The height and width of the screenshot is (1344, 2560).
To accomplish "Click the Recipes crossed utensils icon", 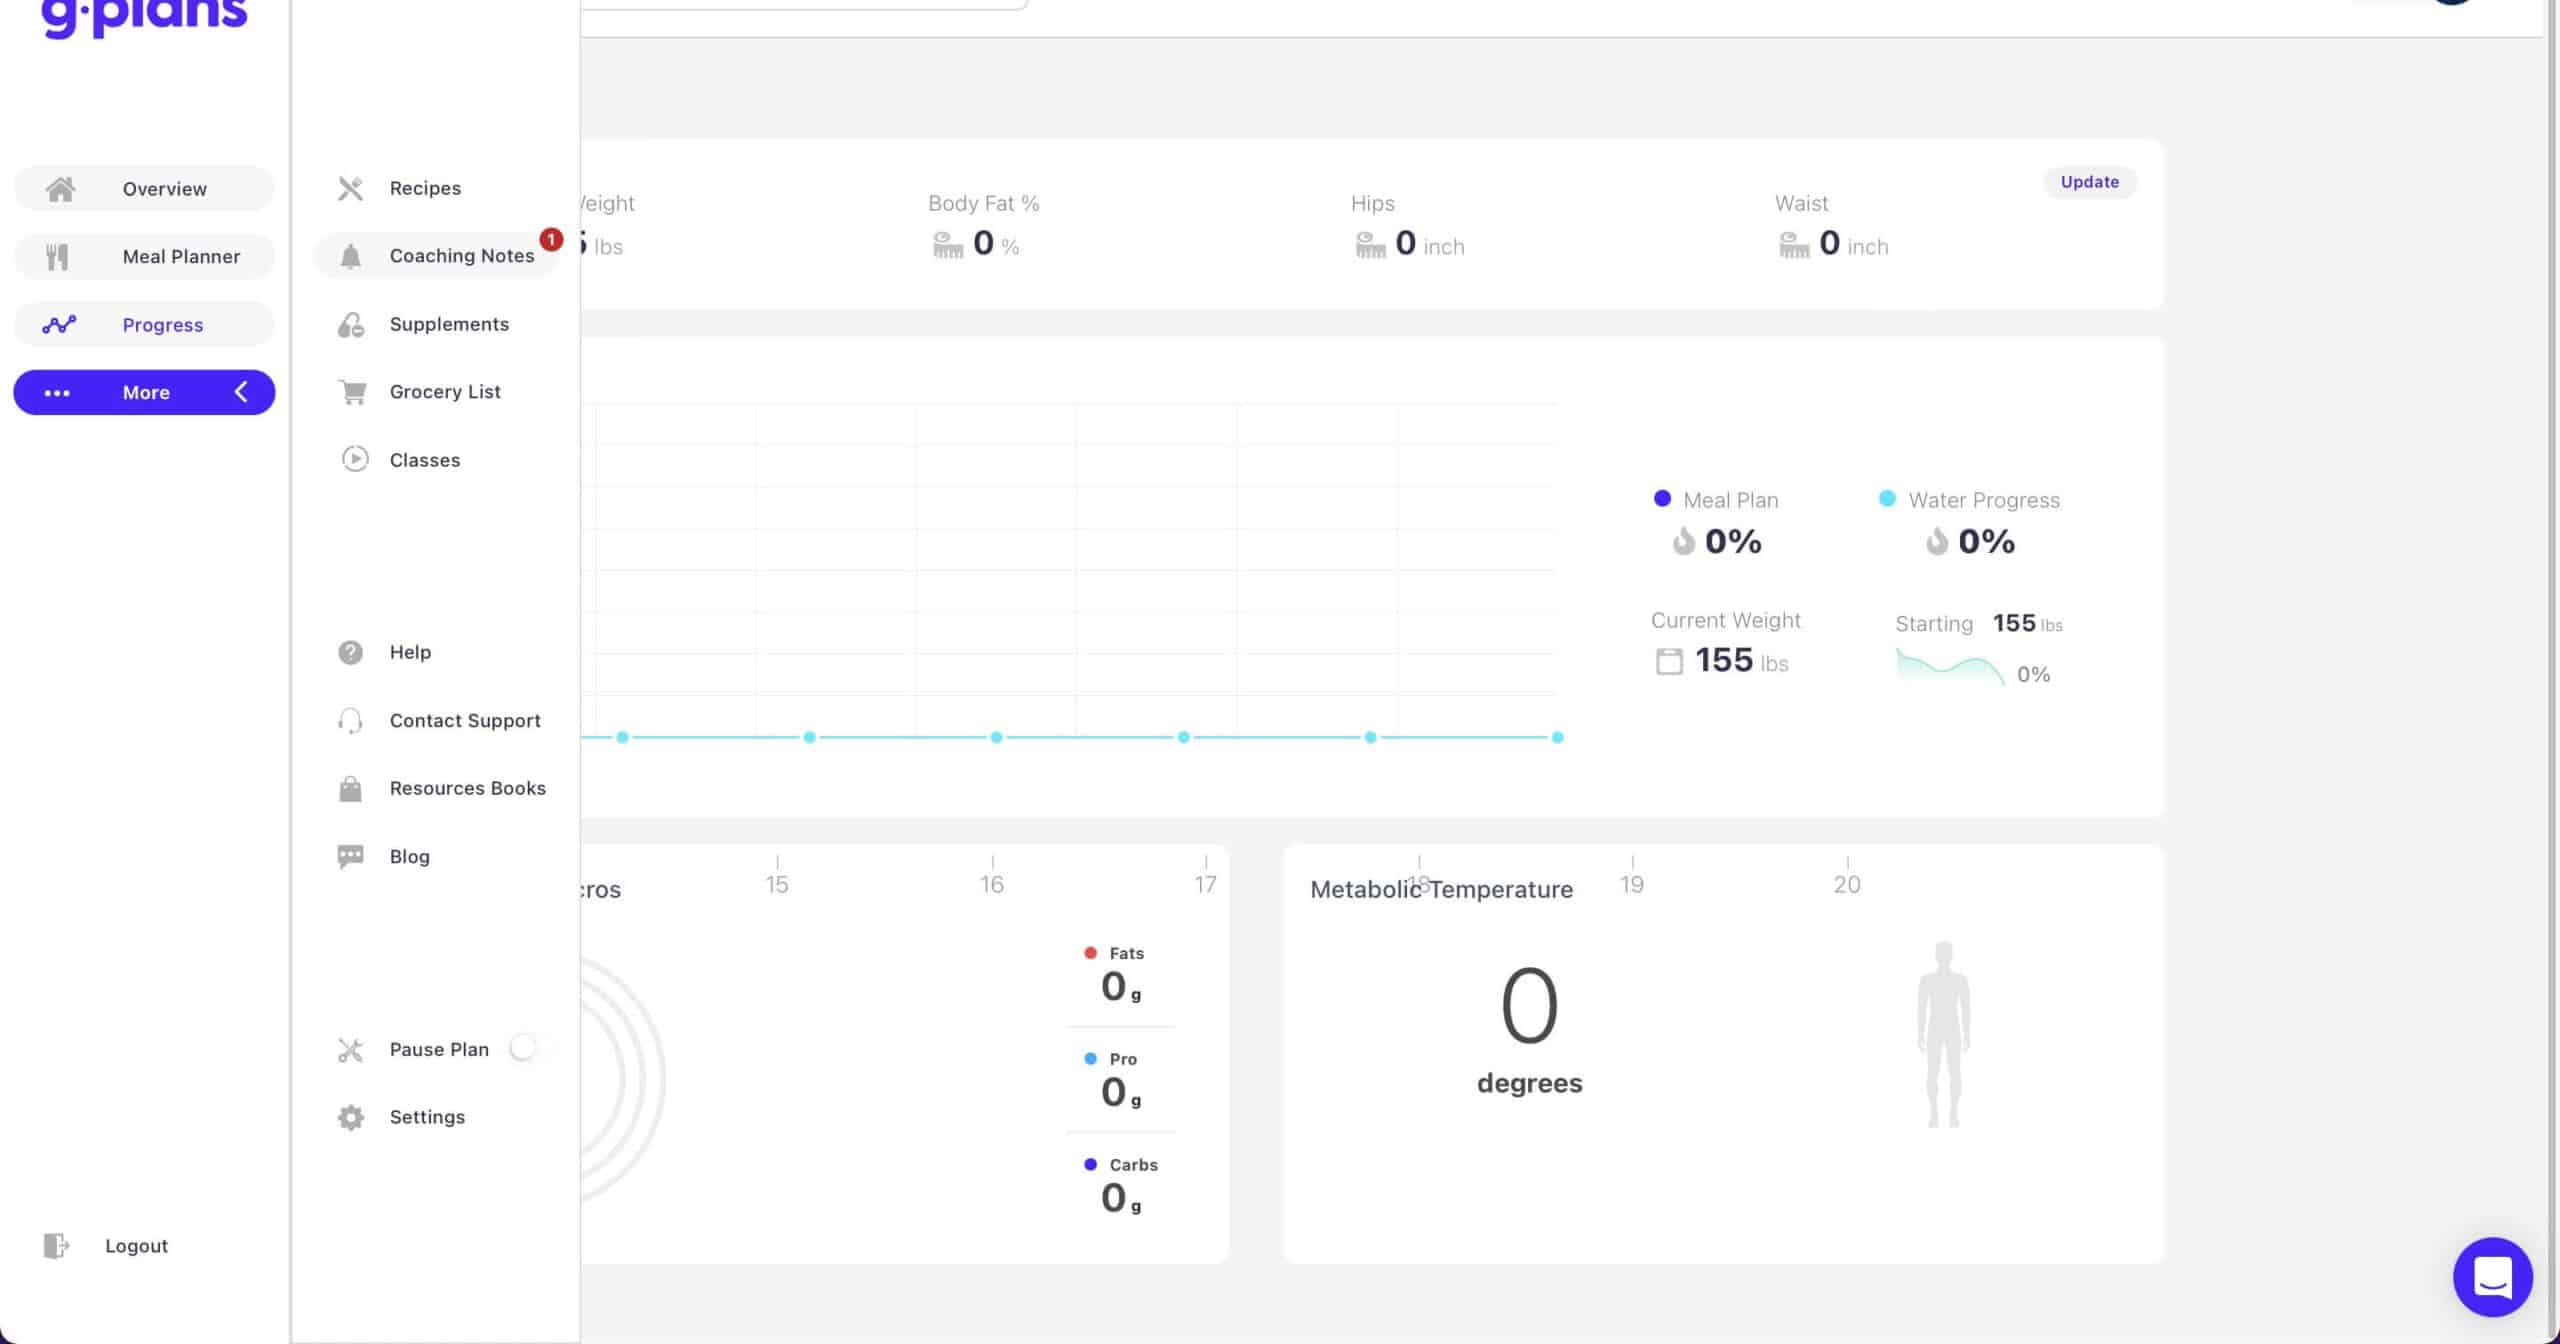I will (350, 188).
